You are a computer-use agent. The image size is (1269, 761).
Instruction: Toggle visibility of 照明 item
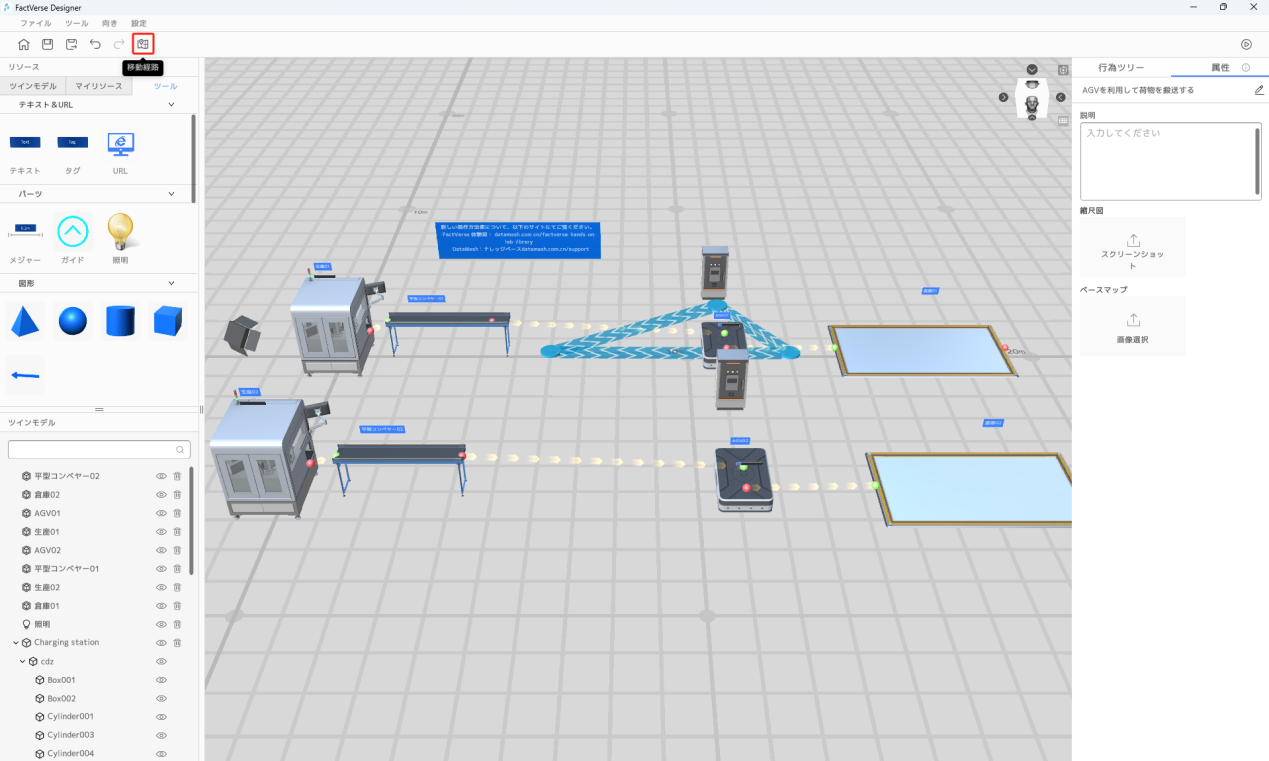click(x=161, y=624)
